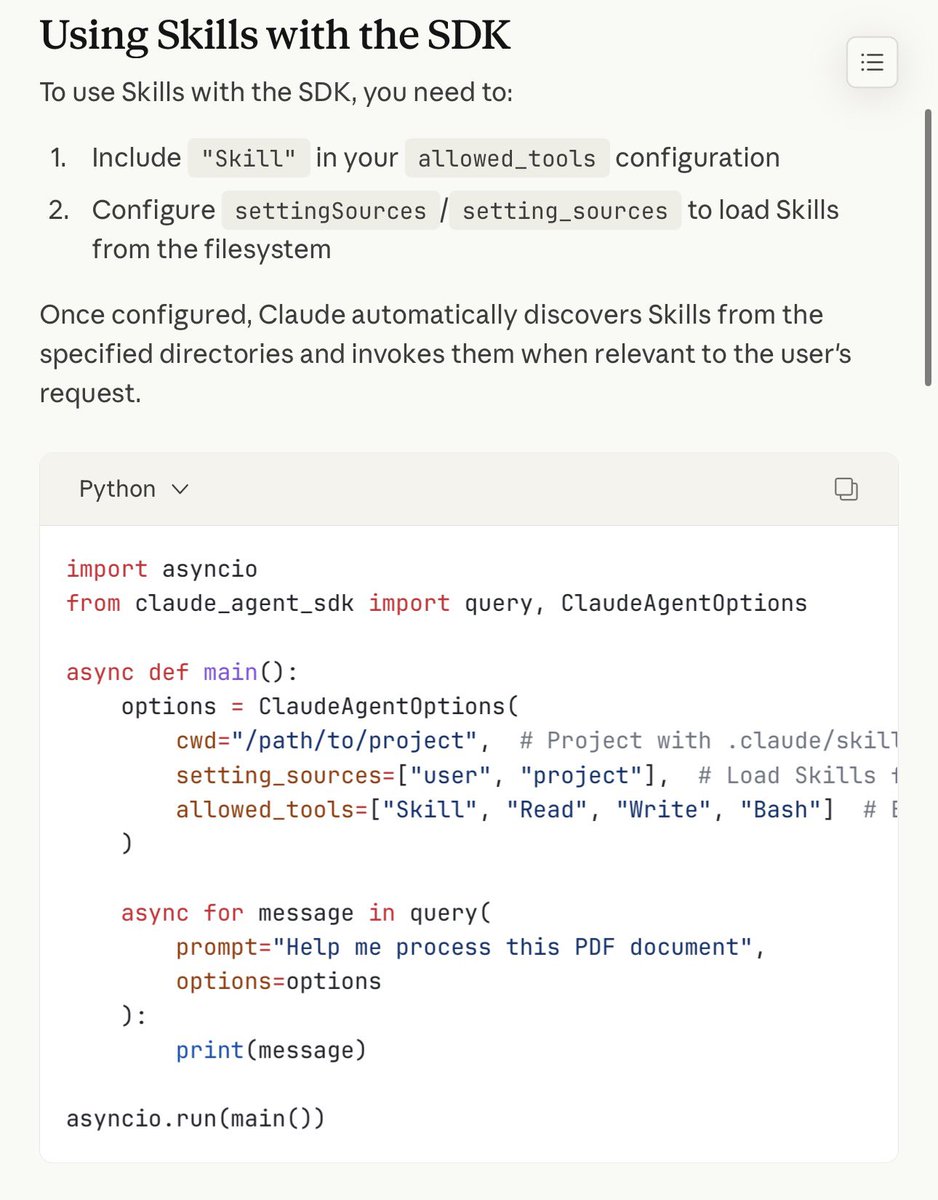Viewport: 938px width, 1200px height.
Task: Open the Python language dropdown
Action: coord(134,489)
